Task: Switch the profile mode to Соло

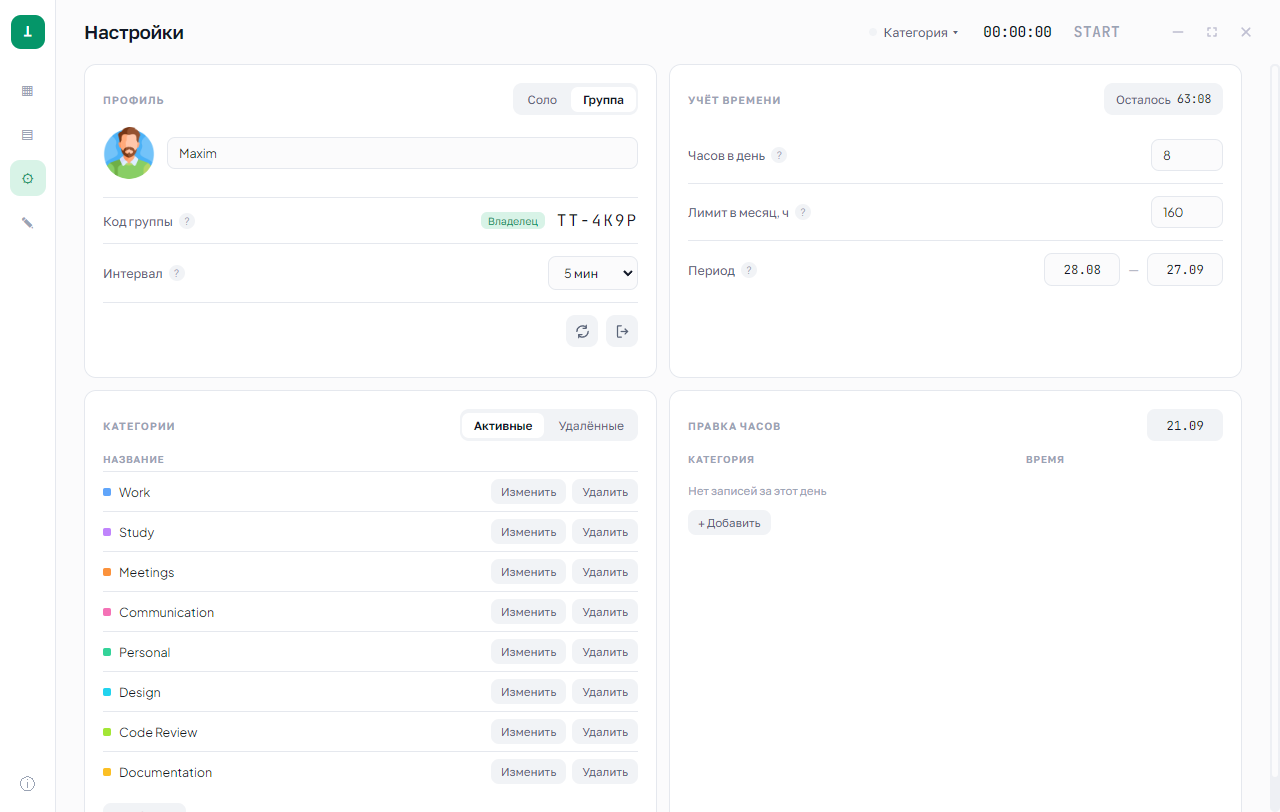Action: point(542,100)
